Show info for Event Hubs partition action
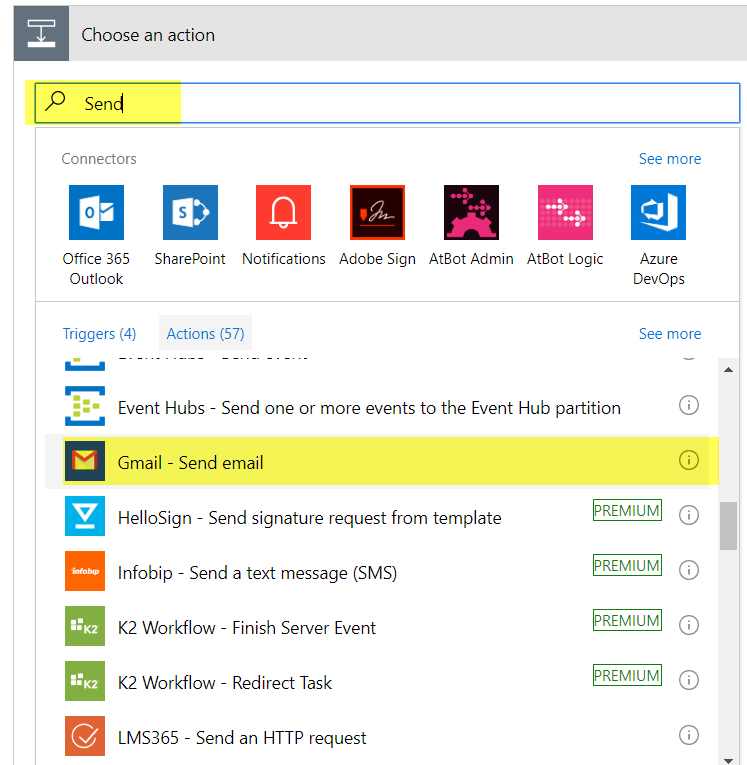This screenshot has height=765, width=747. pyautogui.click(x=689, y=405)
